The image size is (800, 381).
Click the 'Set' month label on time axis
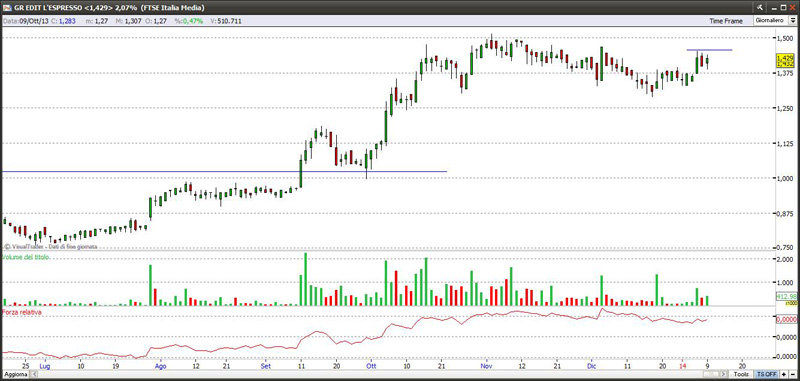(x=266, y=366)
